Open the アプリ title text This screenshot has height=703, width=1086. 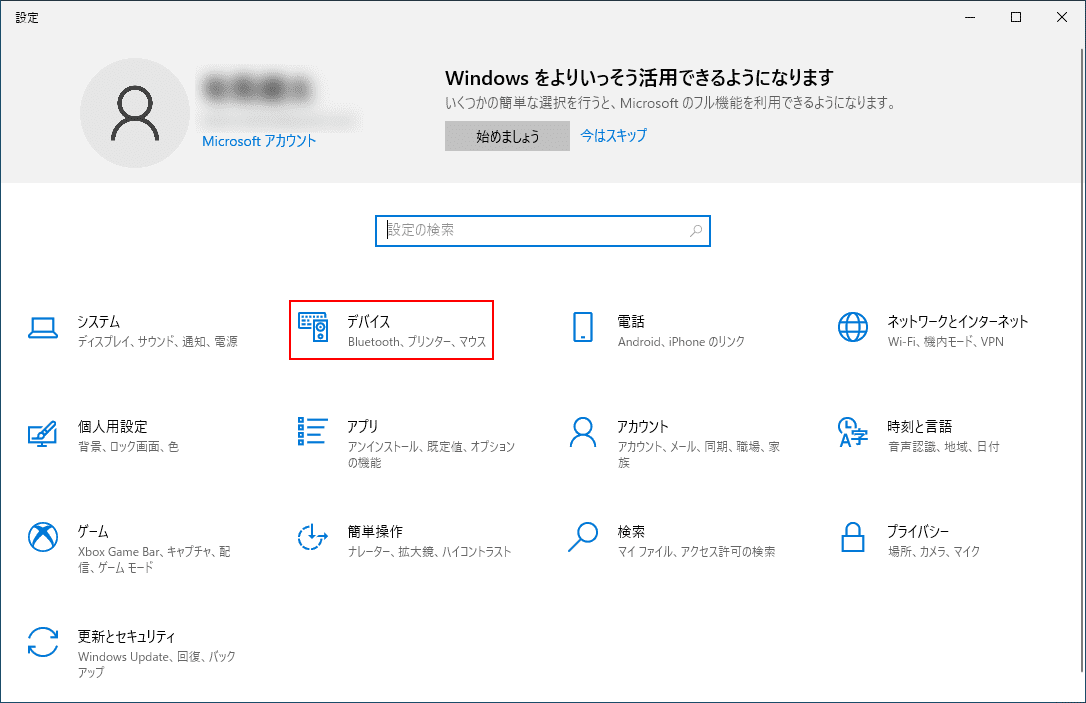362,427
